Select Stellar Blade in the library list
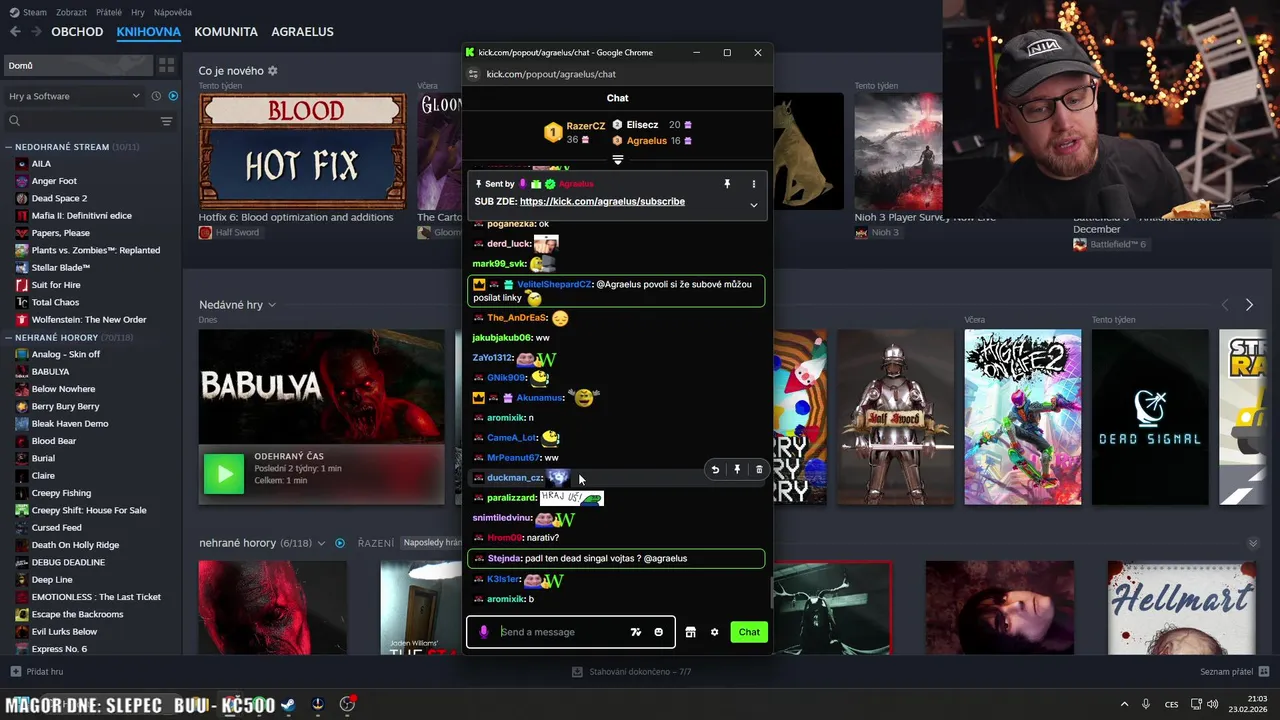Image resolution: width=1280 pixels, height=720 pixels. click(60, 268)
